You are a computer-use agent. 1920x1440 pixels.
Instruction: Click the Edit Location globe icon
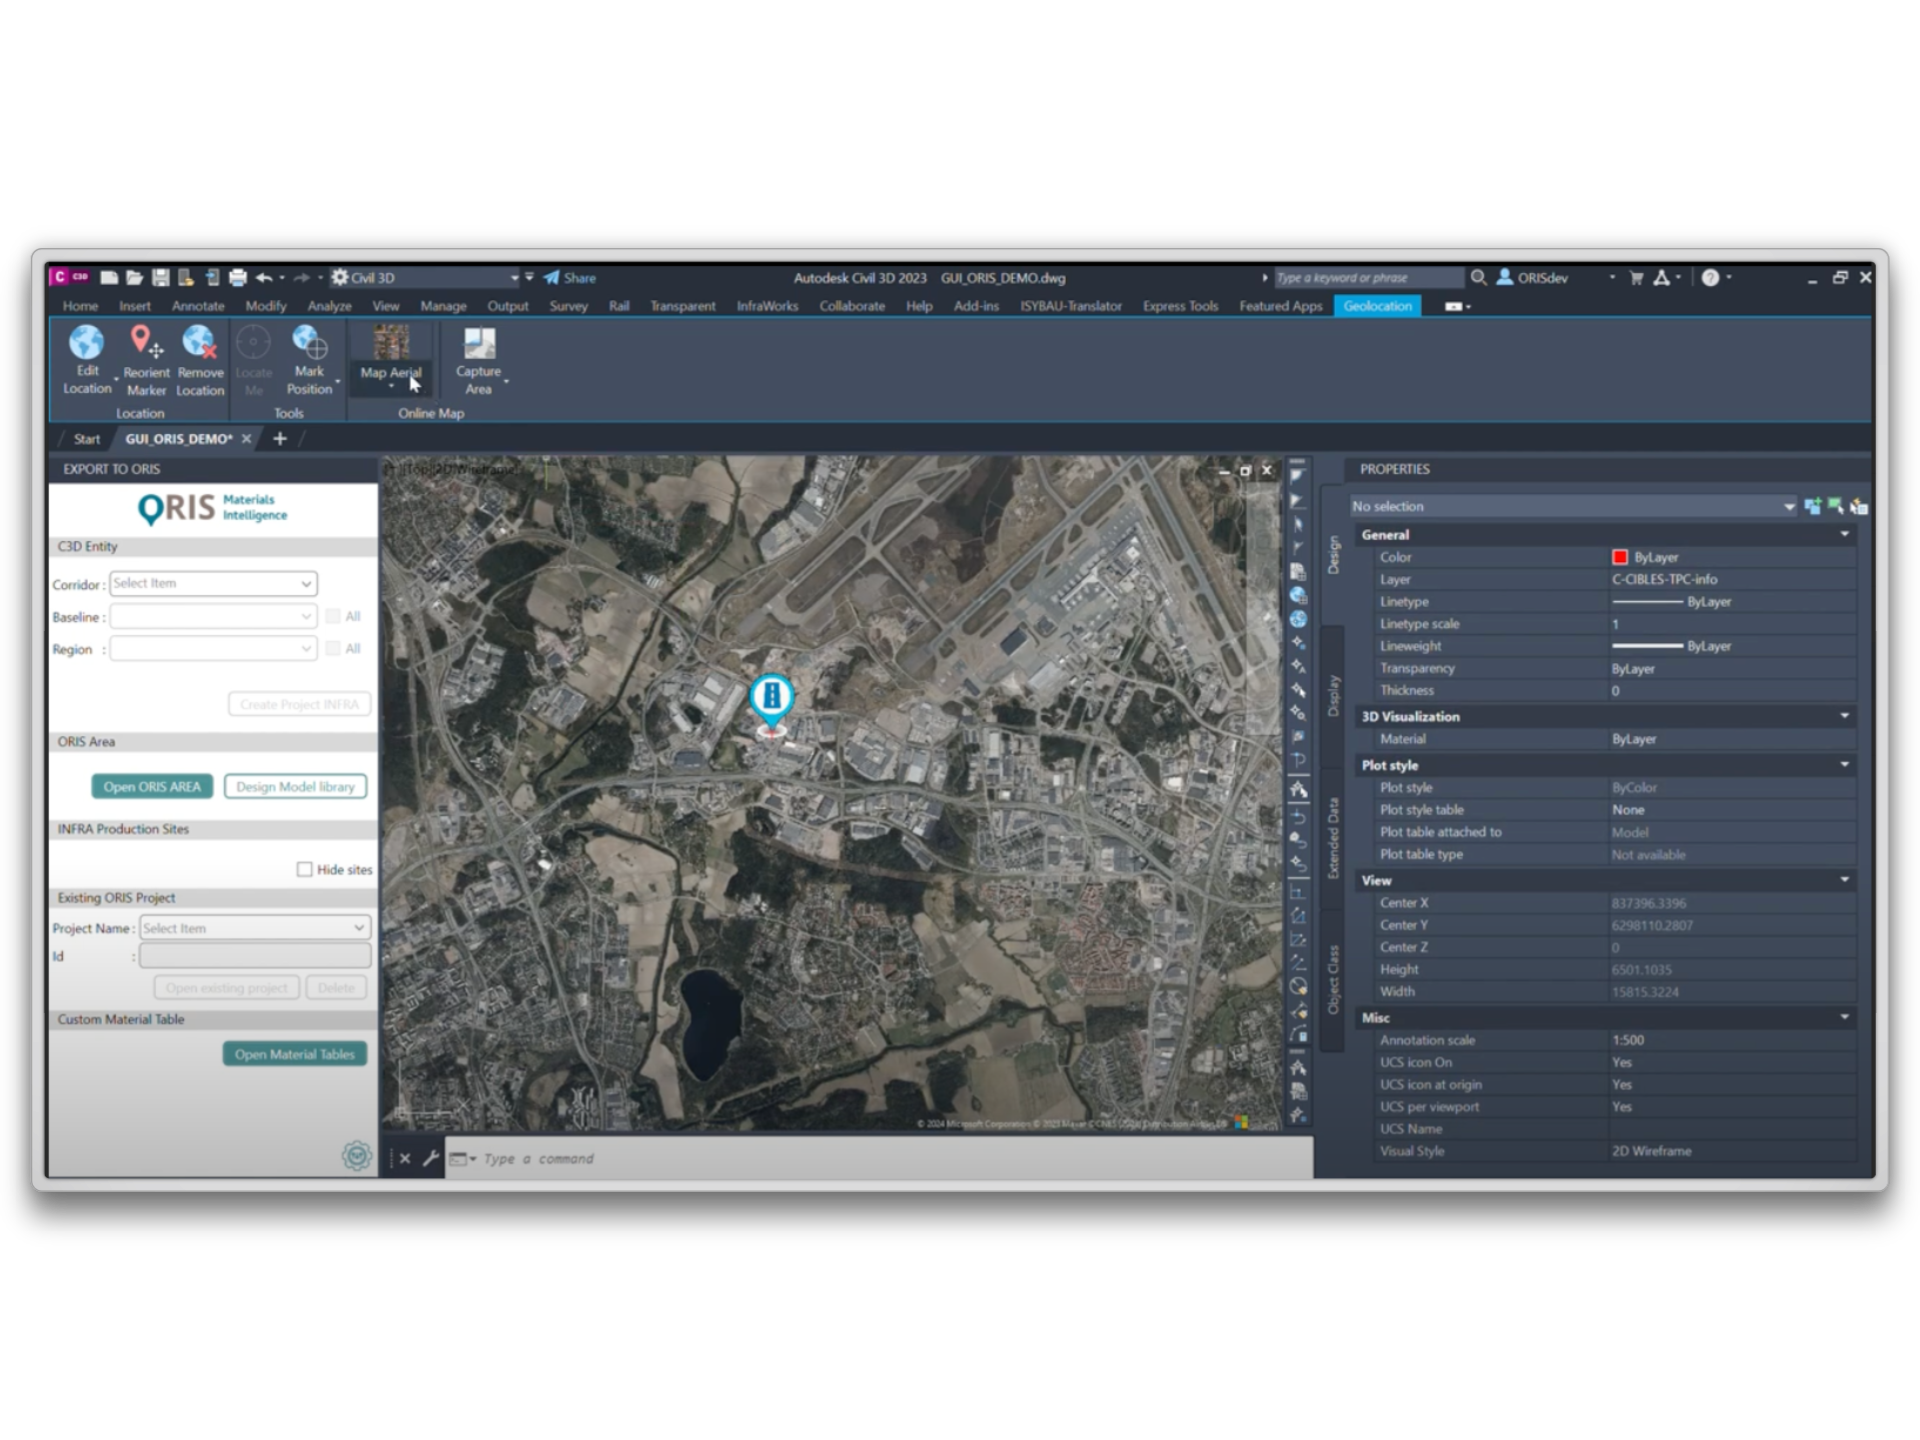click(x=86, y=343)
